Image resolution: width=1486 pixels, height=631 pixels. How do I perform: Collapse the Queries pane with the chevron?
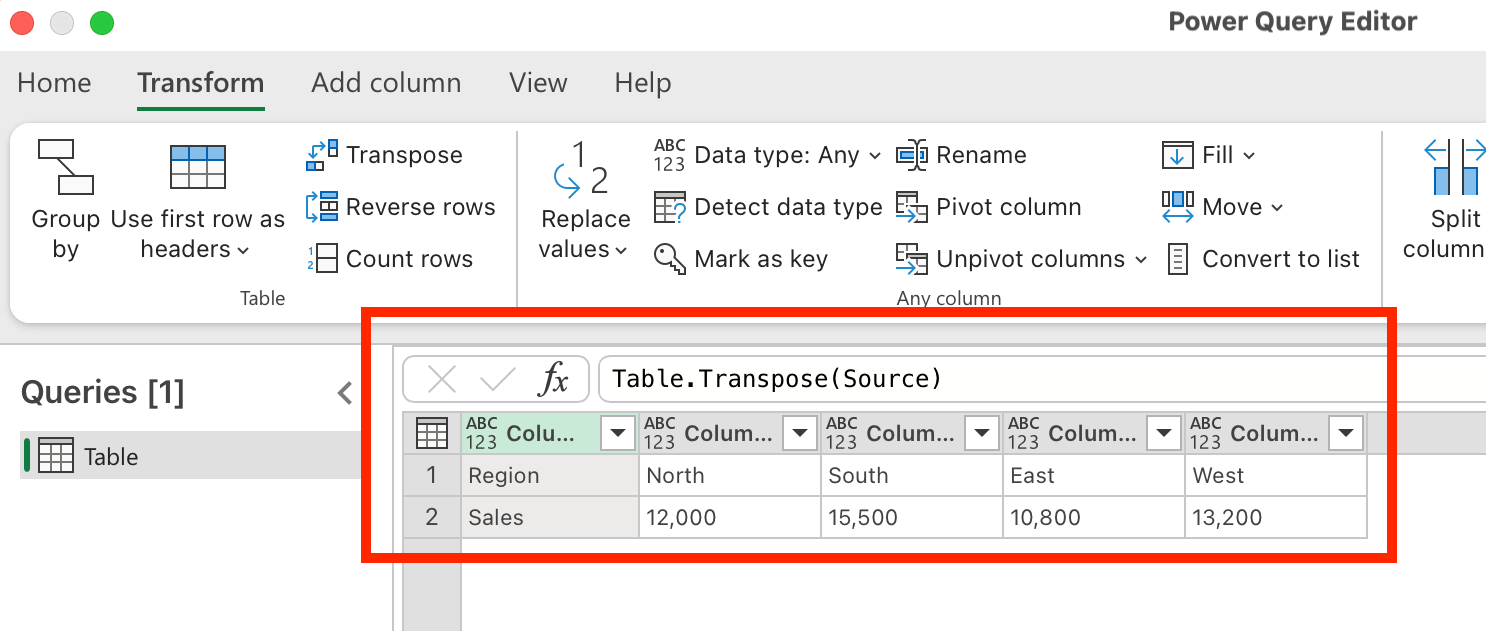[x=345, y=393]
